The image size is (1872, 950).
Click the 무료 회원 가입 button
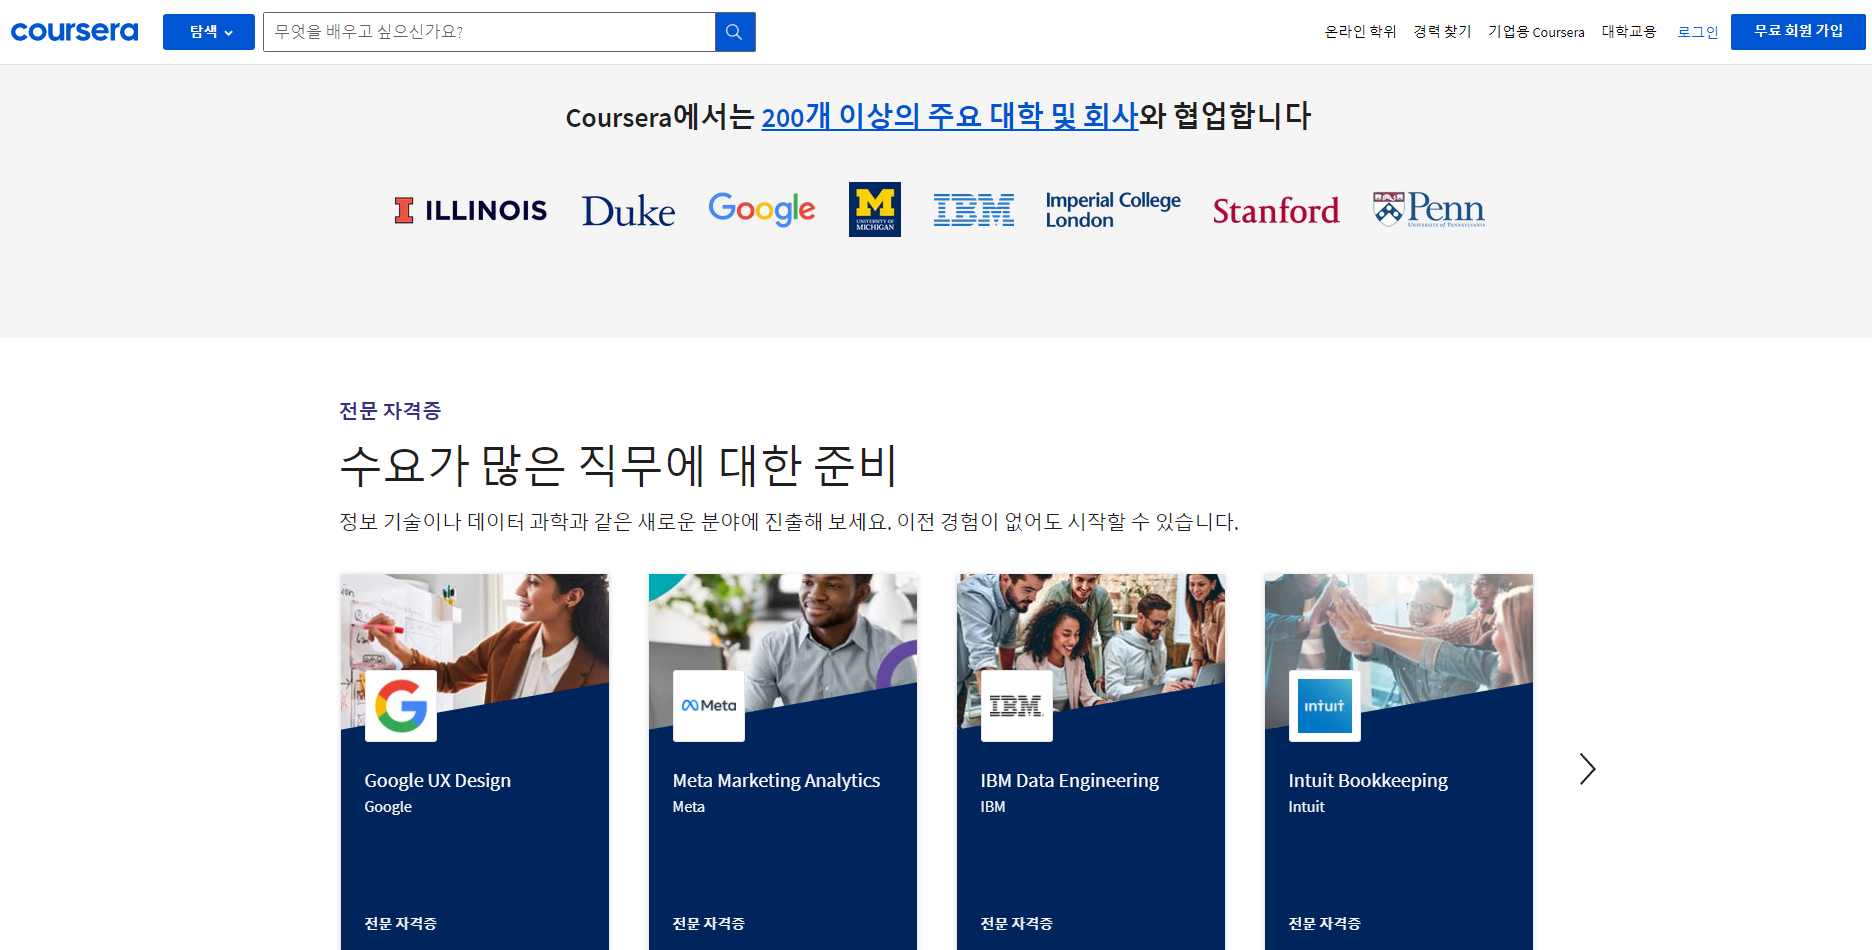click(x=1798, y=32)
